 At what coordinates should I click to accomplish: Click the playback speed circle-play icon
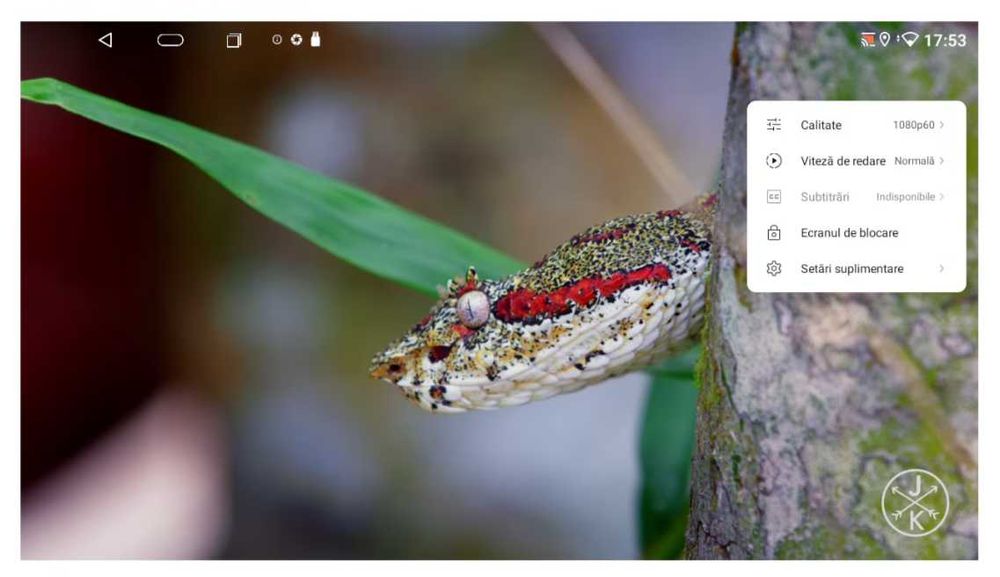point(774,161)
